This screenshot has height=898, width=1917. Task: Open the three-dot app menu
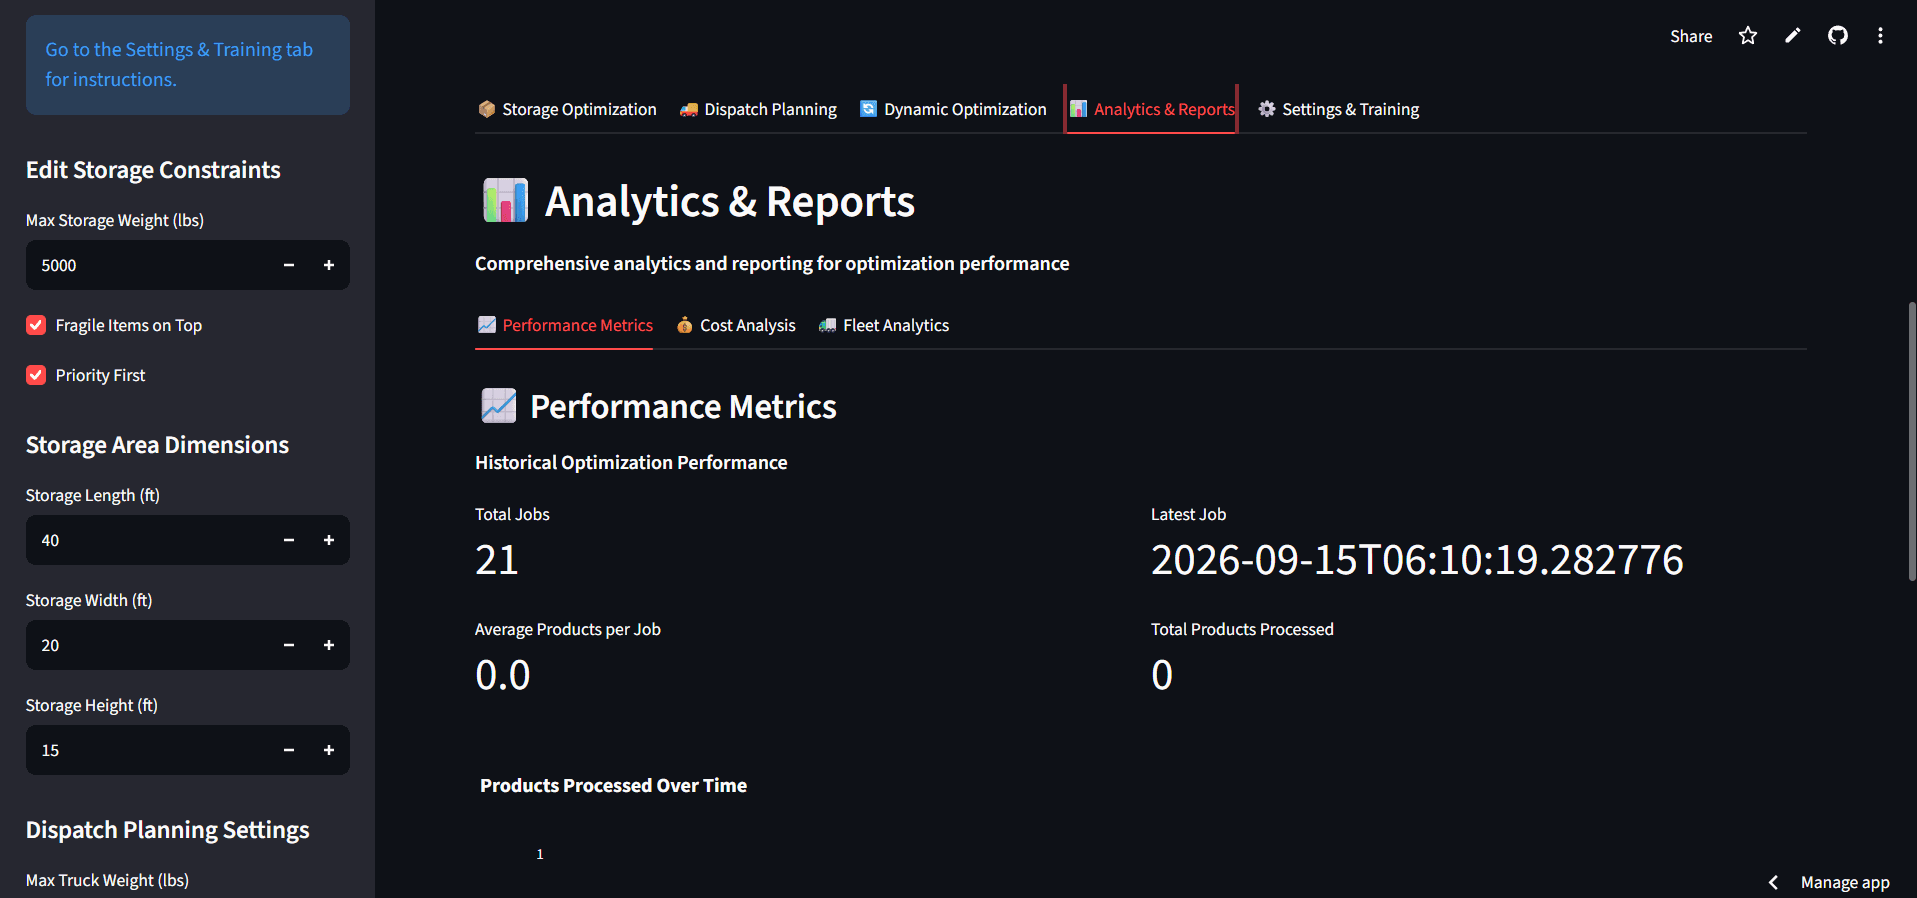coord(1880,36)
